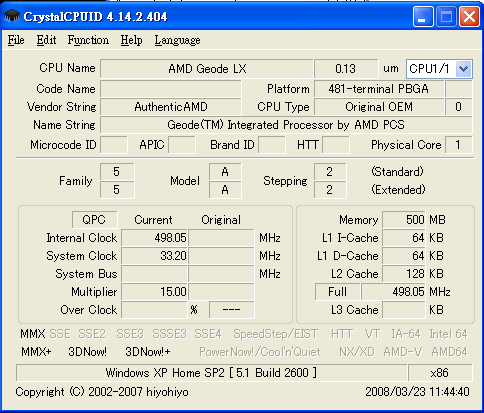Click the cache speed 498.05 MHz value
Image resolution: width=484 pixels, height=413 pixels.
point(393,292)
